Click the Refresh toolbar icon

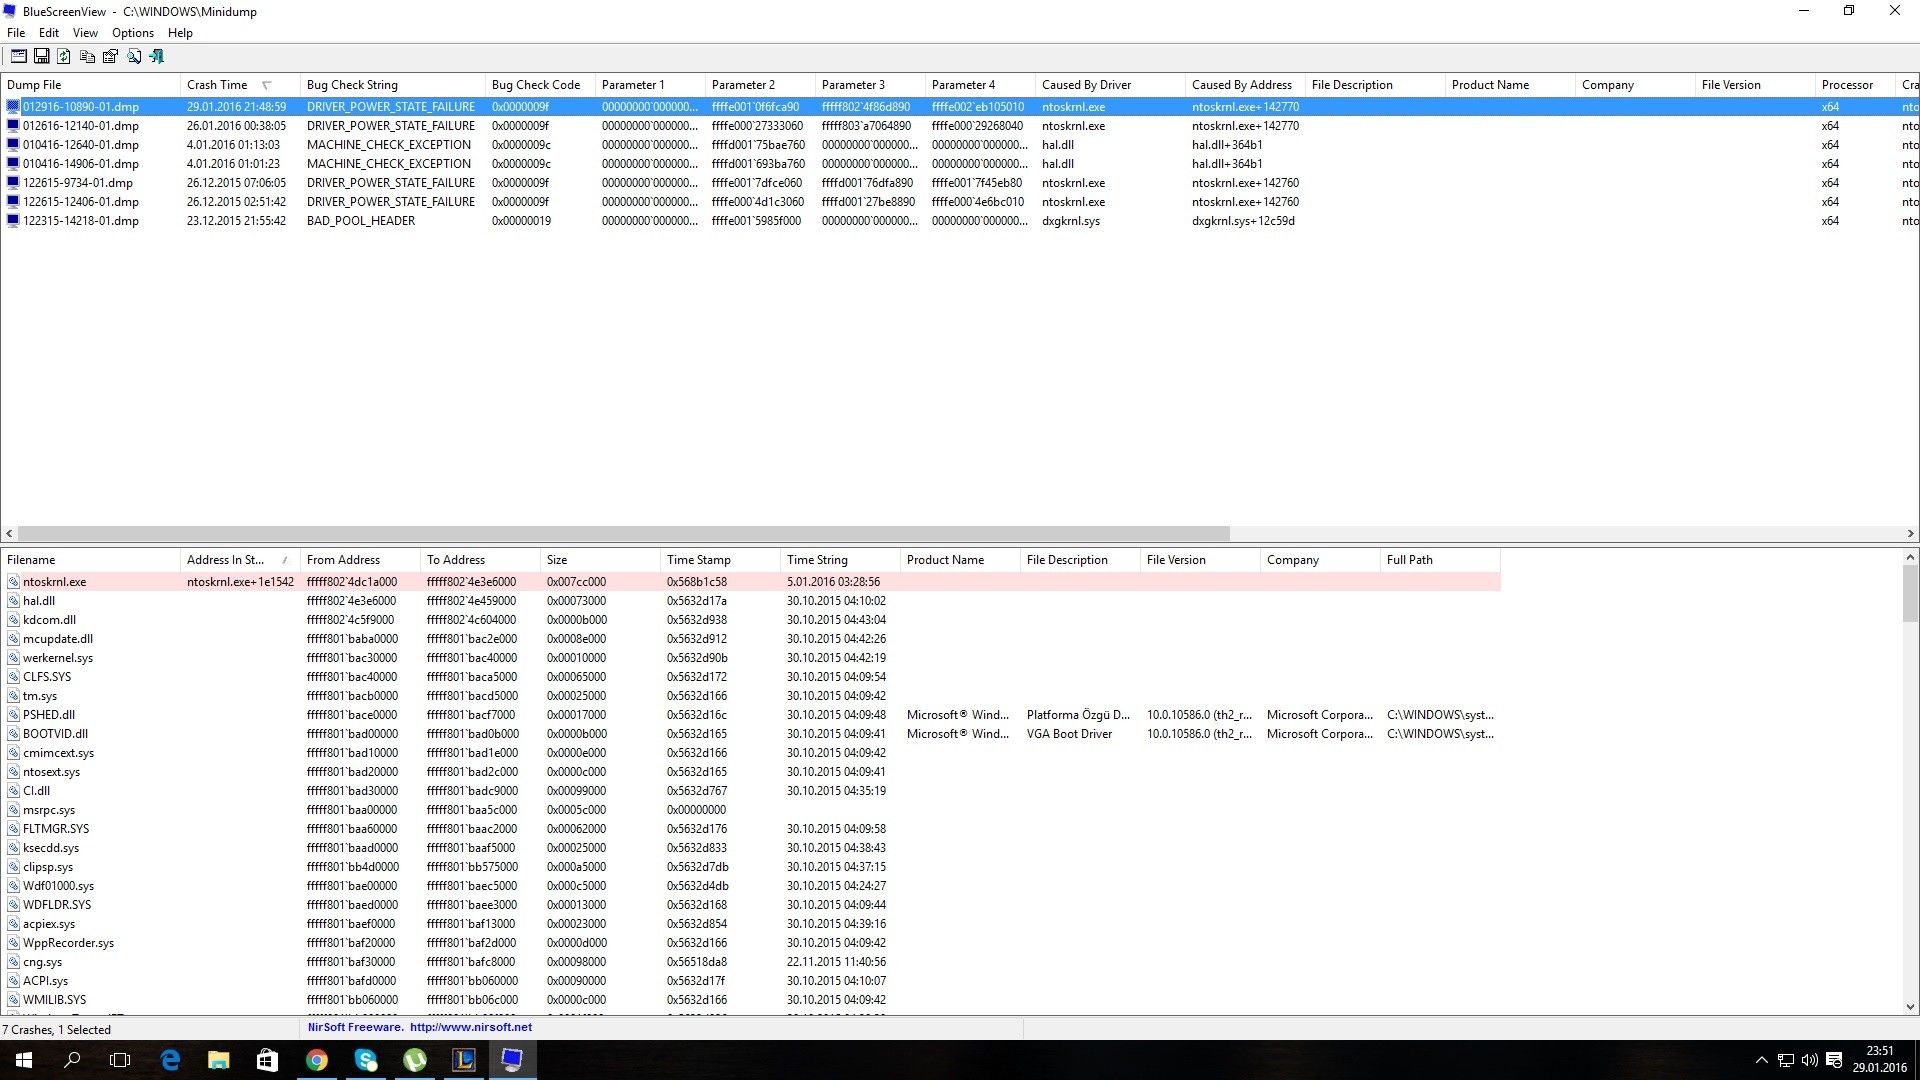[x=64, y=57]
